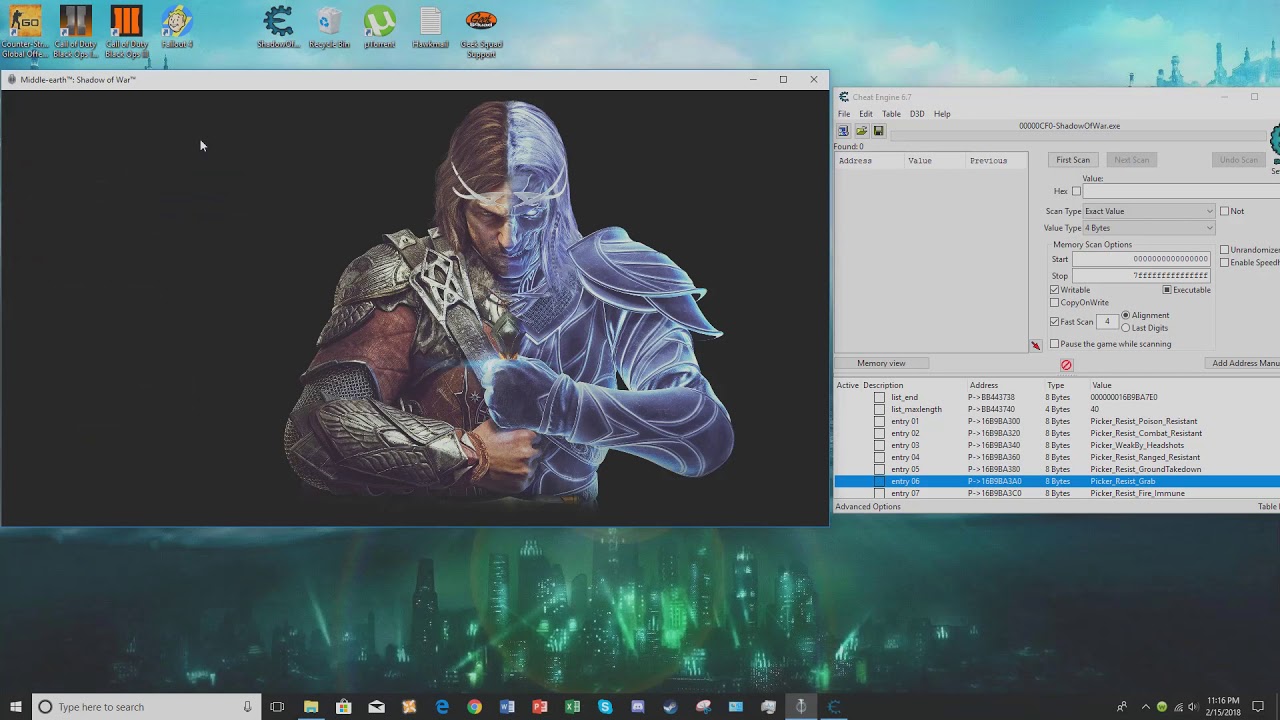Click the Fast Scan alignment value field
This screenshot has height=720, width=1280.
[x=1107, y=322]
